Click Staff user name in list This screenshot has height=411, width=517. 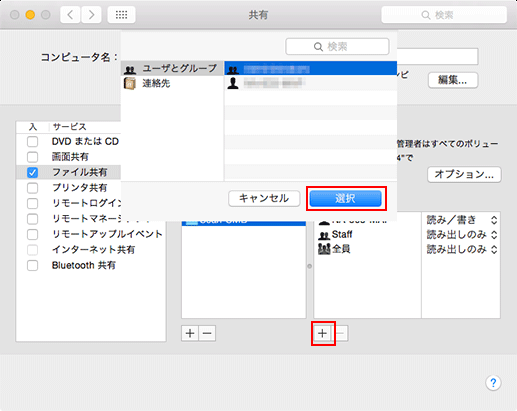click(342, 235)
